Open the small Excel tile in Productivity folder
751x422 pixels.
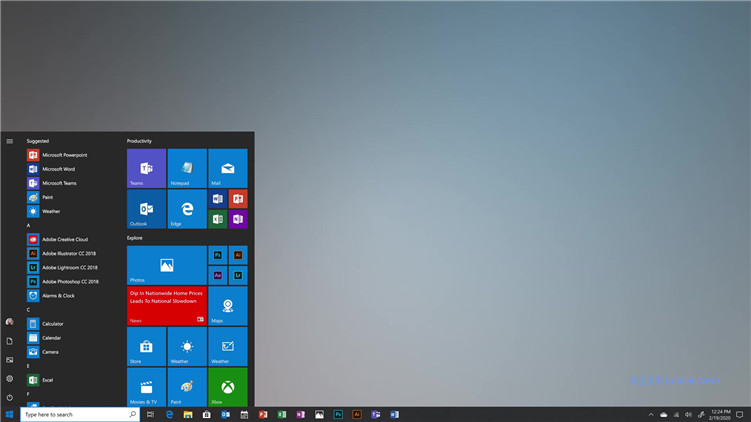(217, 219)
